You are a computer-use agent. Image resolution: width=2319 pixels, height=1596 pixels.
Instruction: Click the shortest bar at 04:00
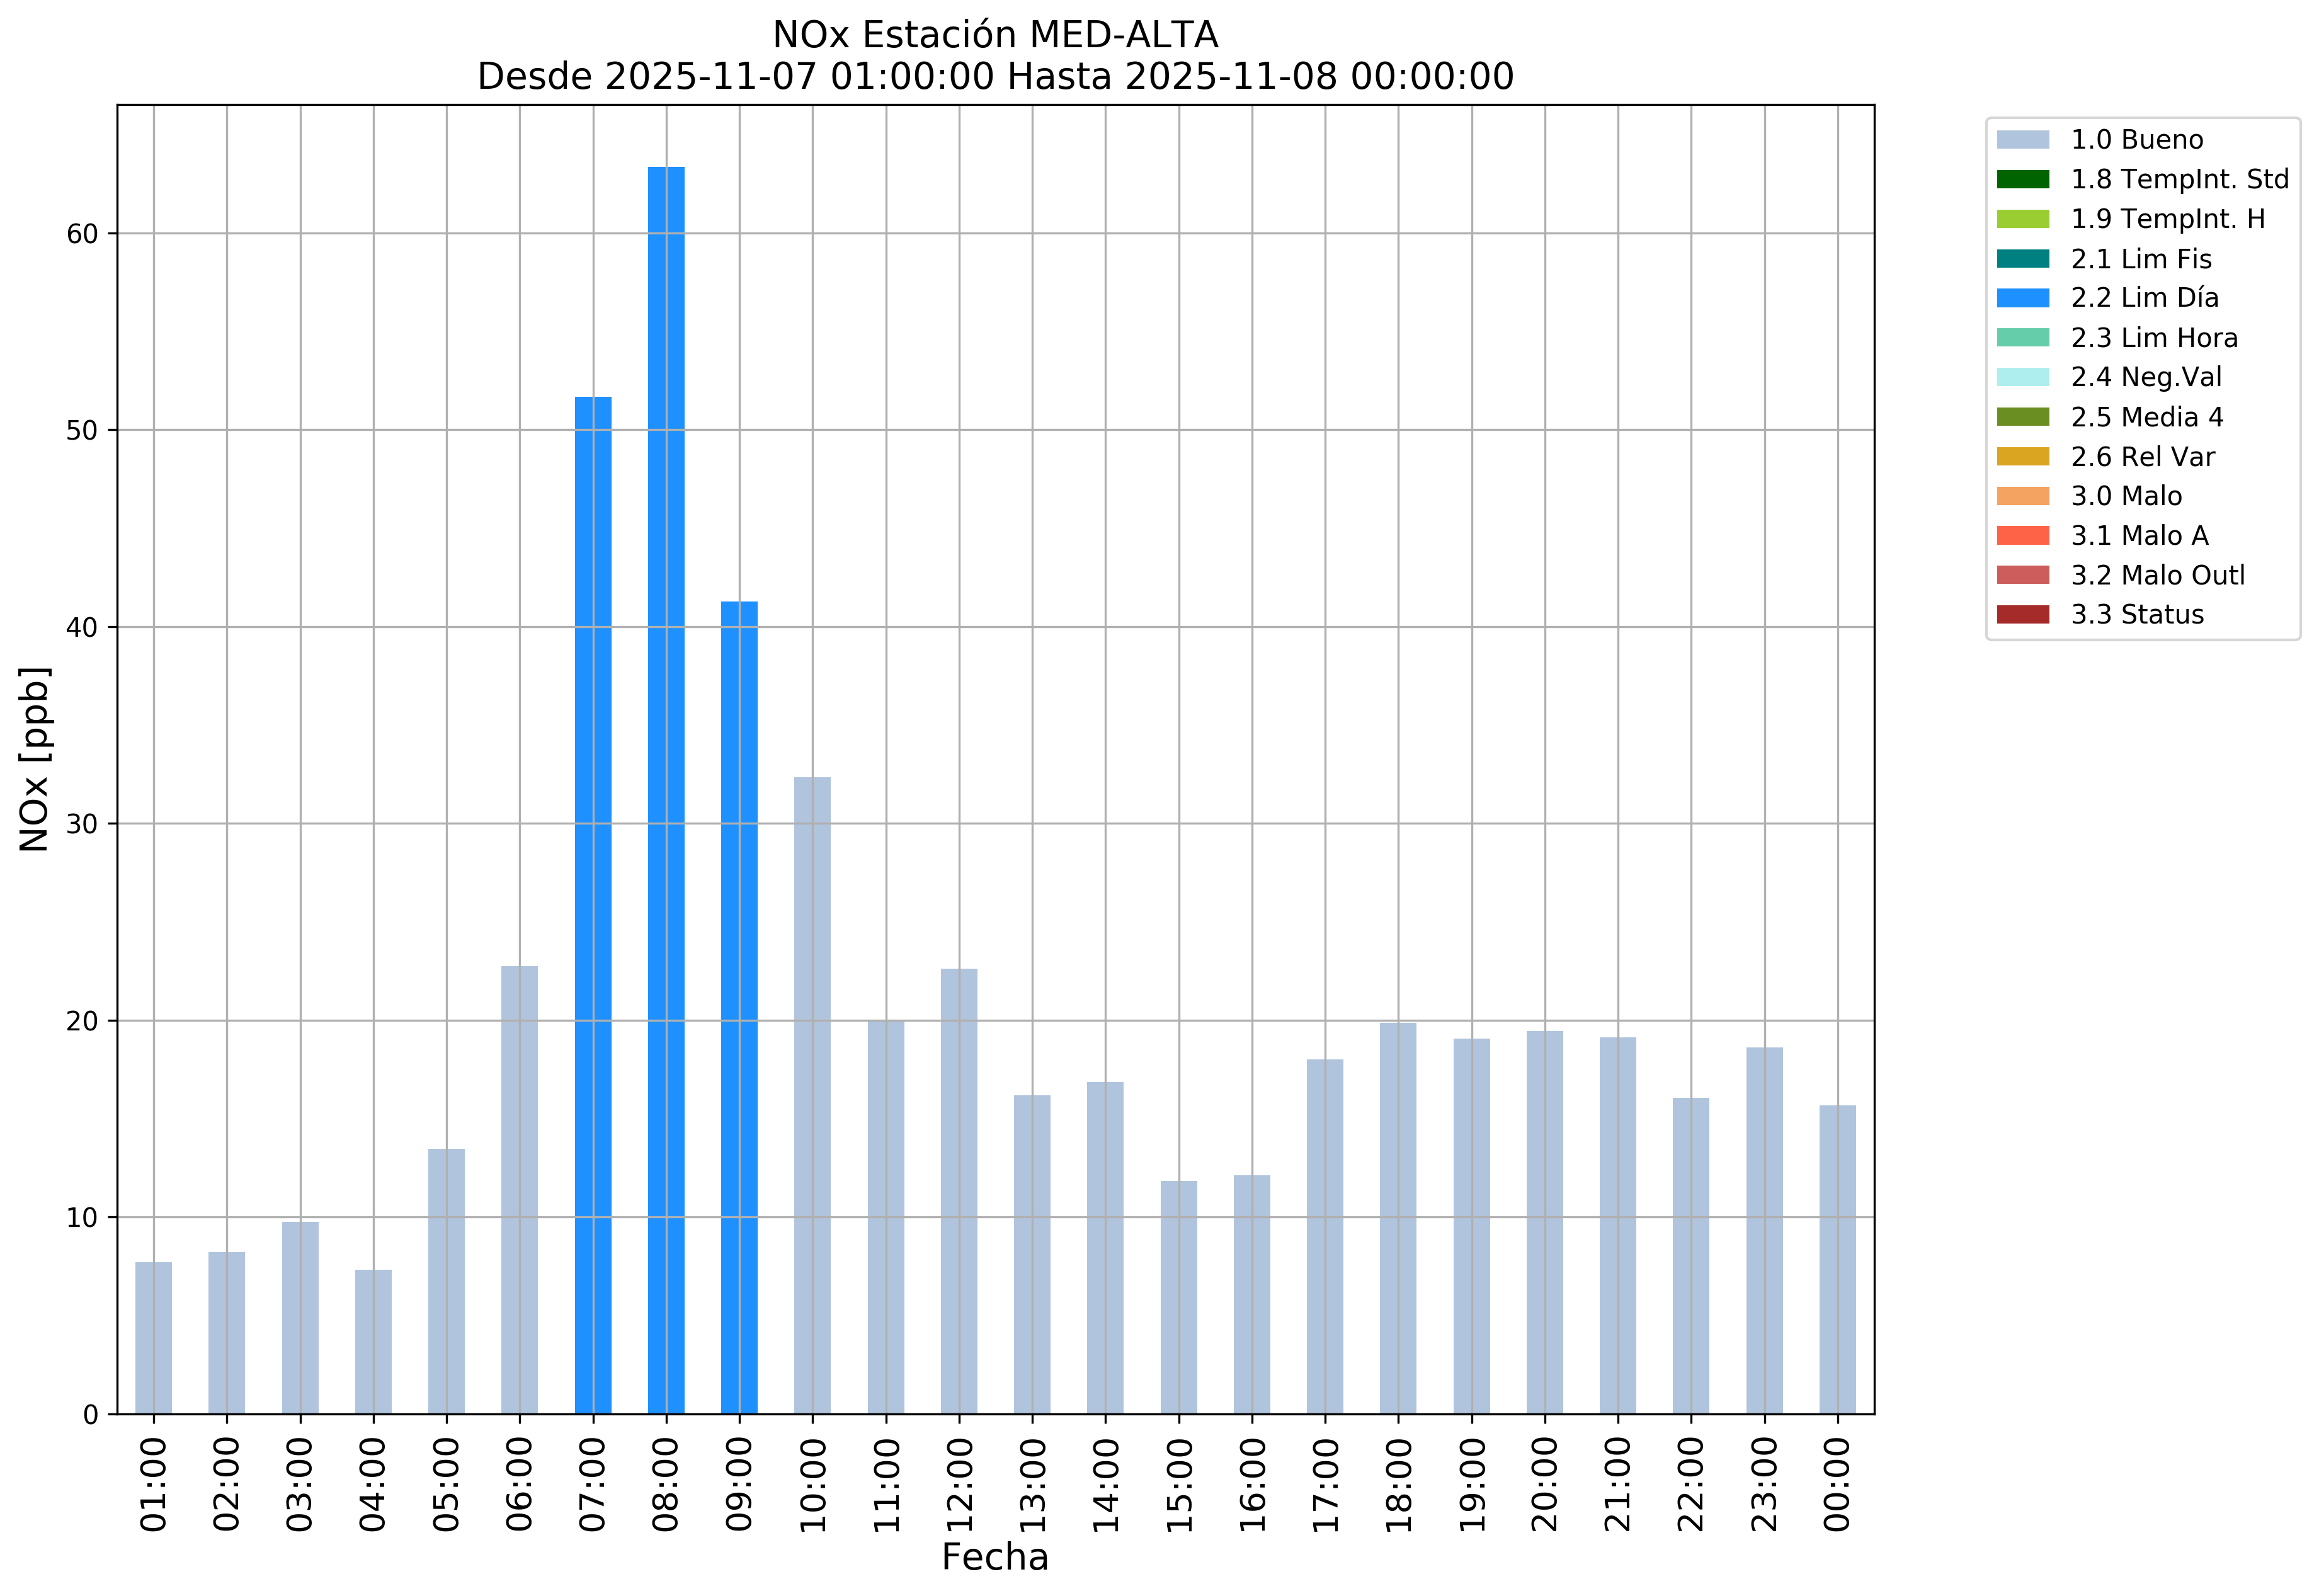point(373,1341)
